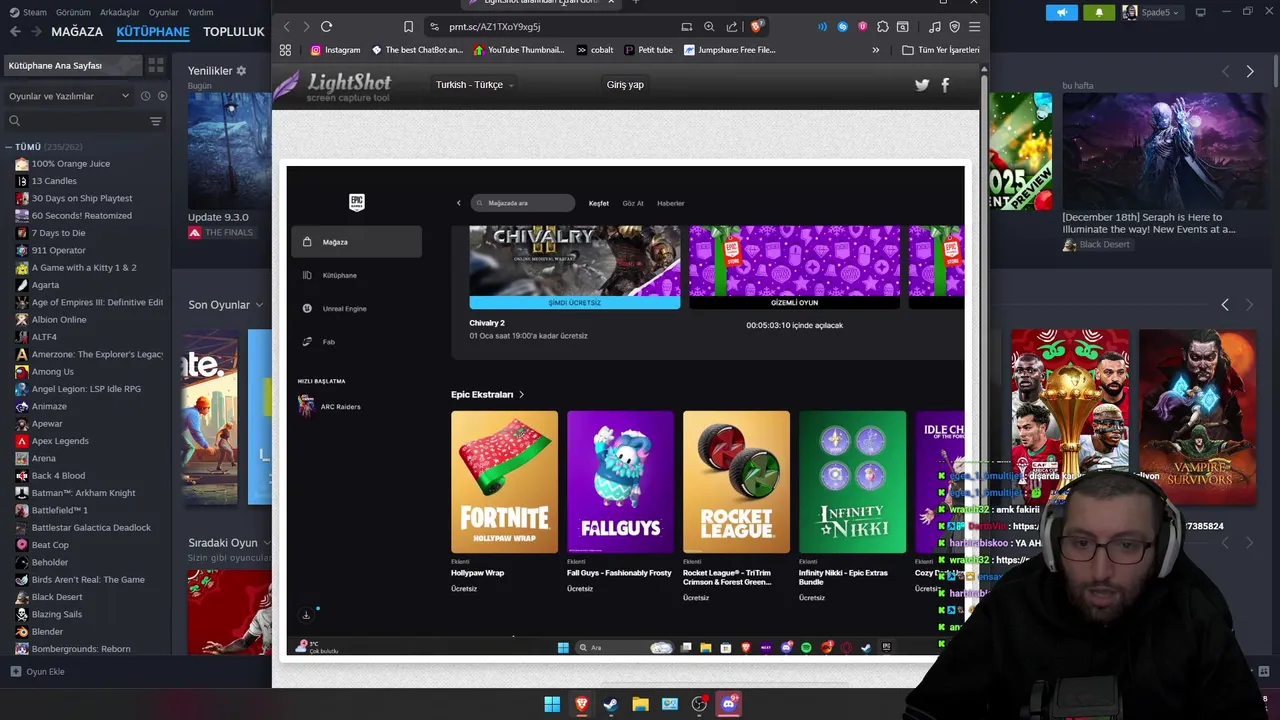Open the Steam library advanced filter icon
Viewport: 1280px width, 720px height.
[156, 121]
